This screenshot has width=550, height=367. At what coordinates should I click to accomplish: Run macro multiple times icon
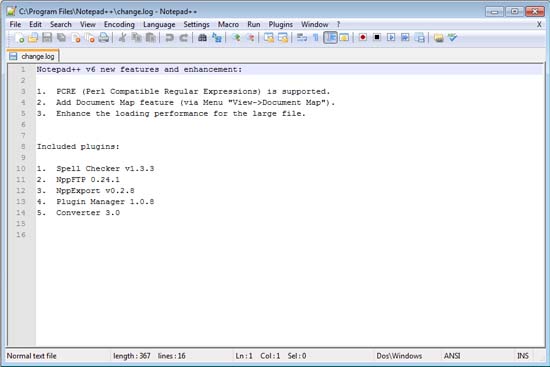tap(405, 37)
